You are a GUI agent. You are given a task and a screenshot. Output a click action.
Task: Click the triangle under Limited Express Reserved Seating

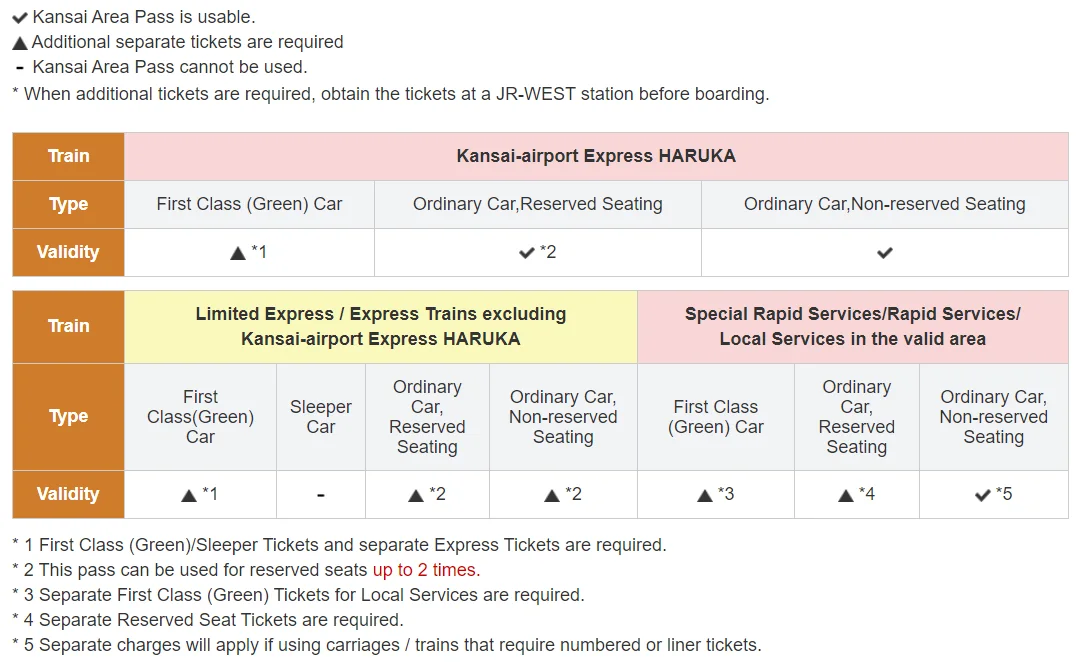coord(416,495)
